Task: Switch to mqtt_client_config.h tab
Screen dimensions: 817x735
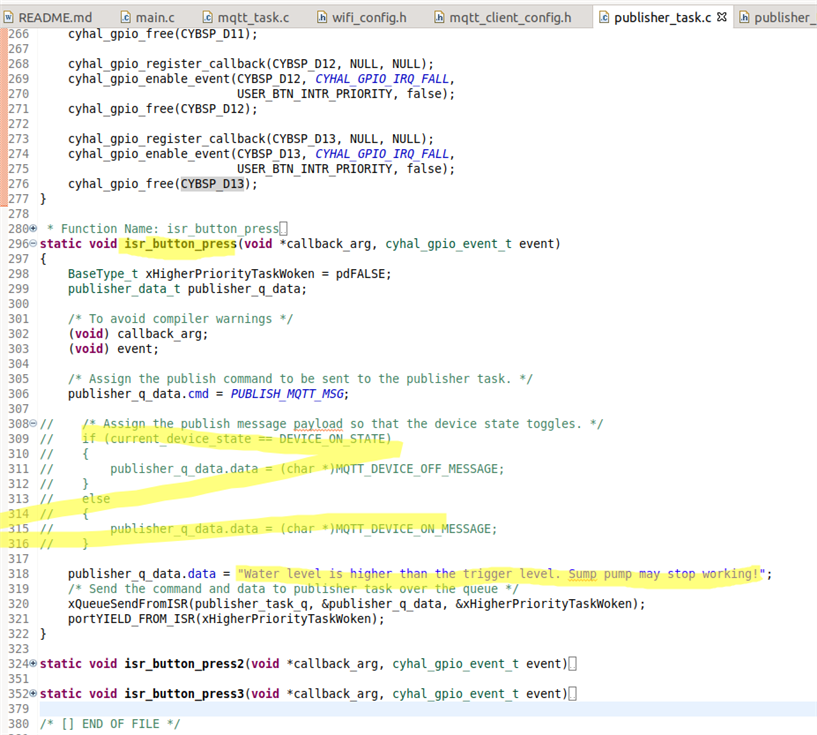Action: coord(503,17)
